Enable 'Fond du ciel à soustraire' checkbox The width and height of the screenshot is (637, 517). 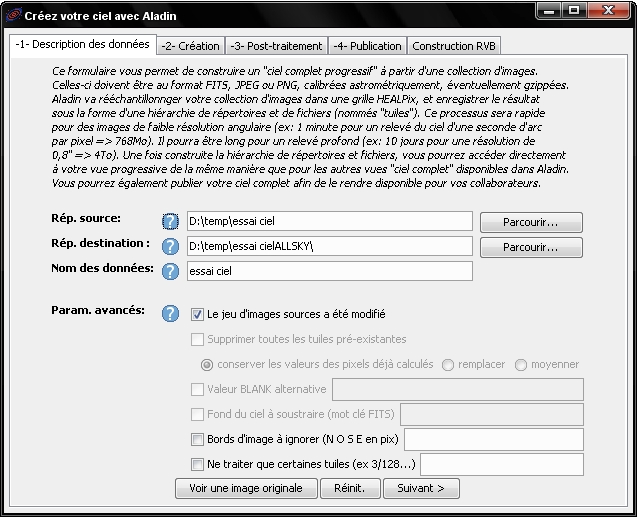tap(197, 415)
